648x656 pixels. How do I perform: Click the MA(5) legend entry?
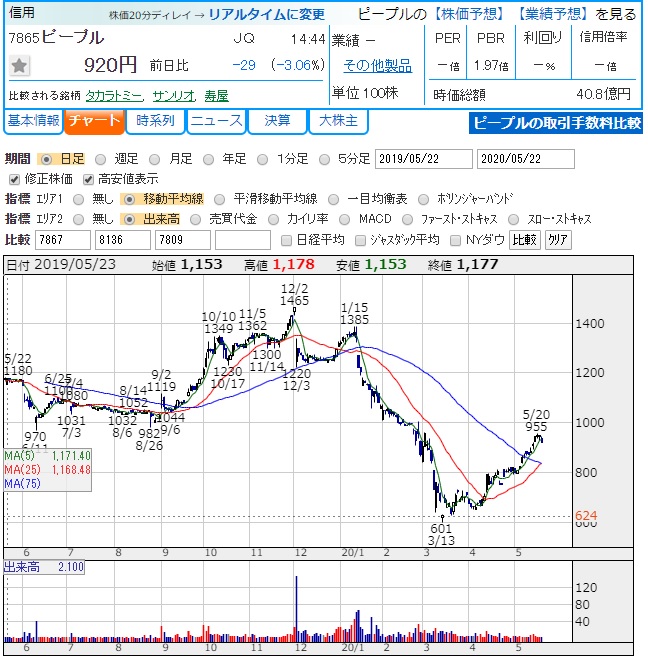click(47, 456)
